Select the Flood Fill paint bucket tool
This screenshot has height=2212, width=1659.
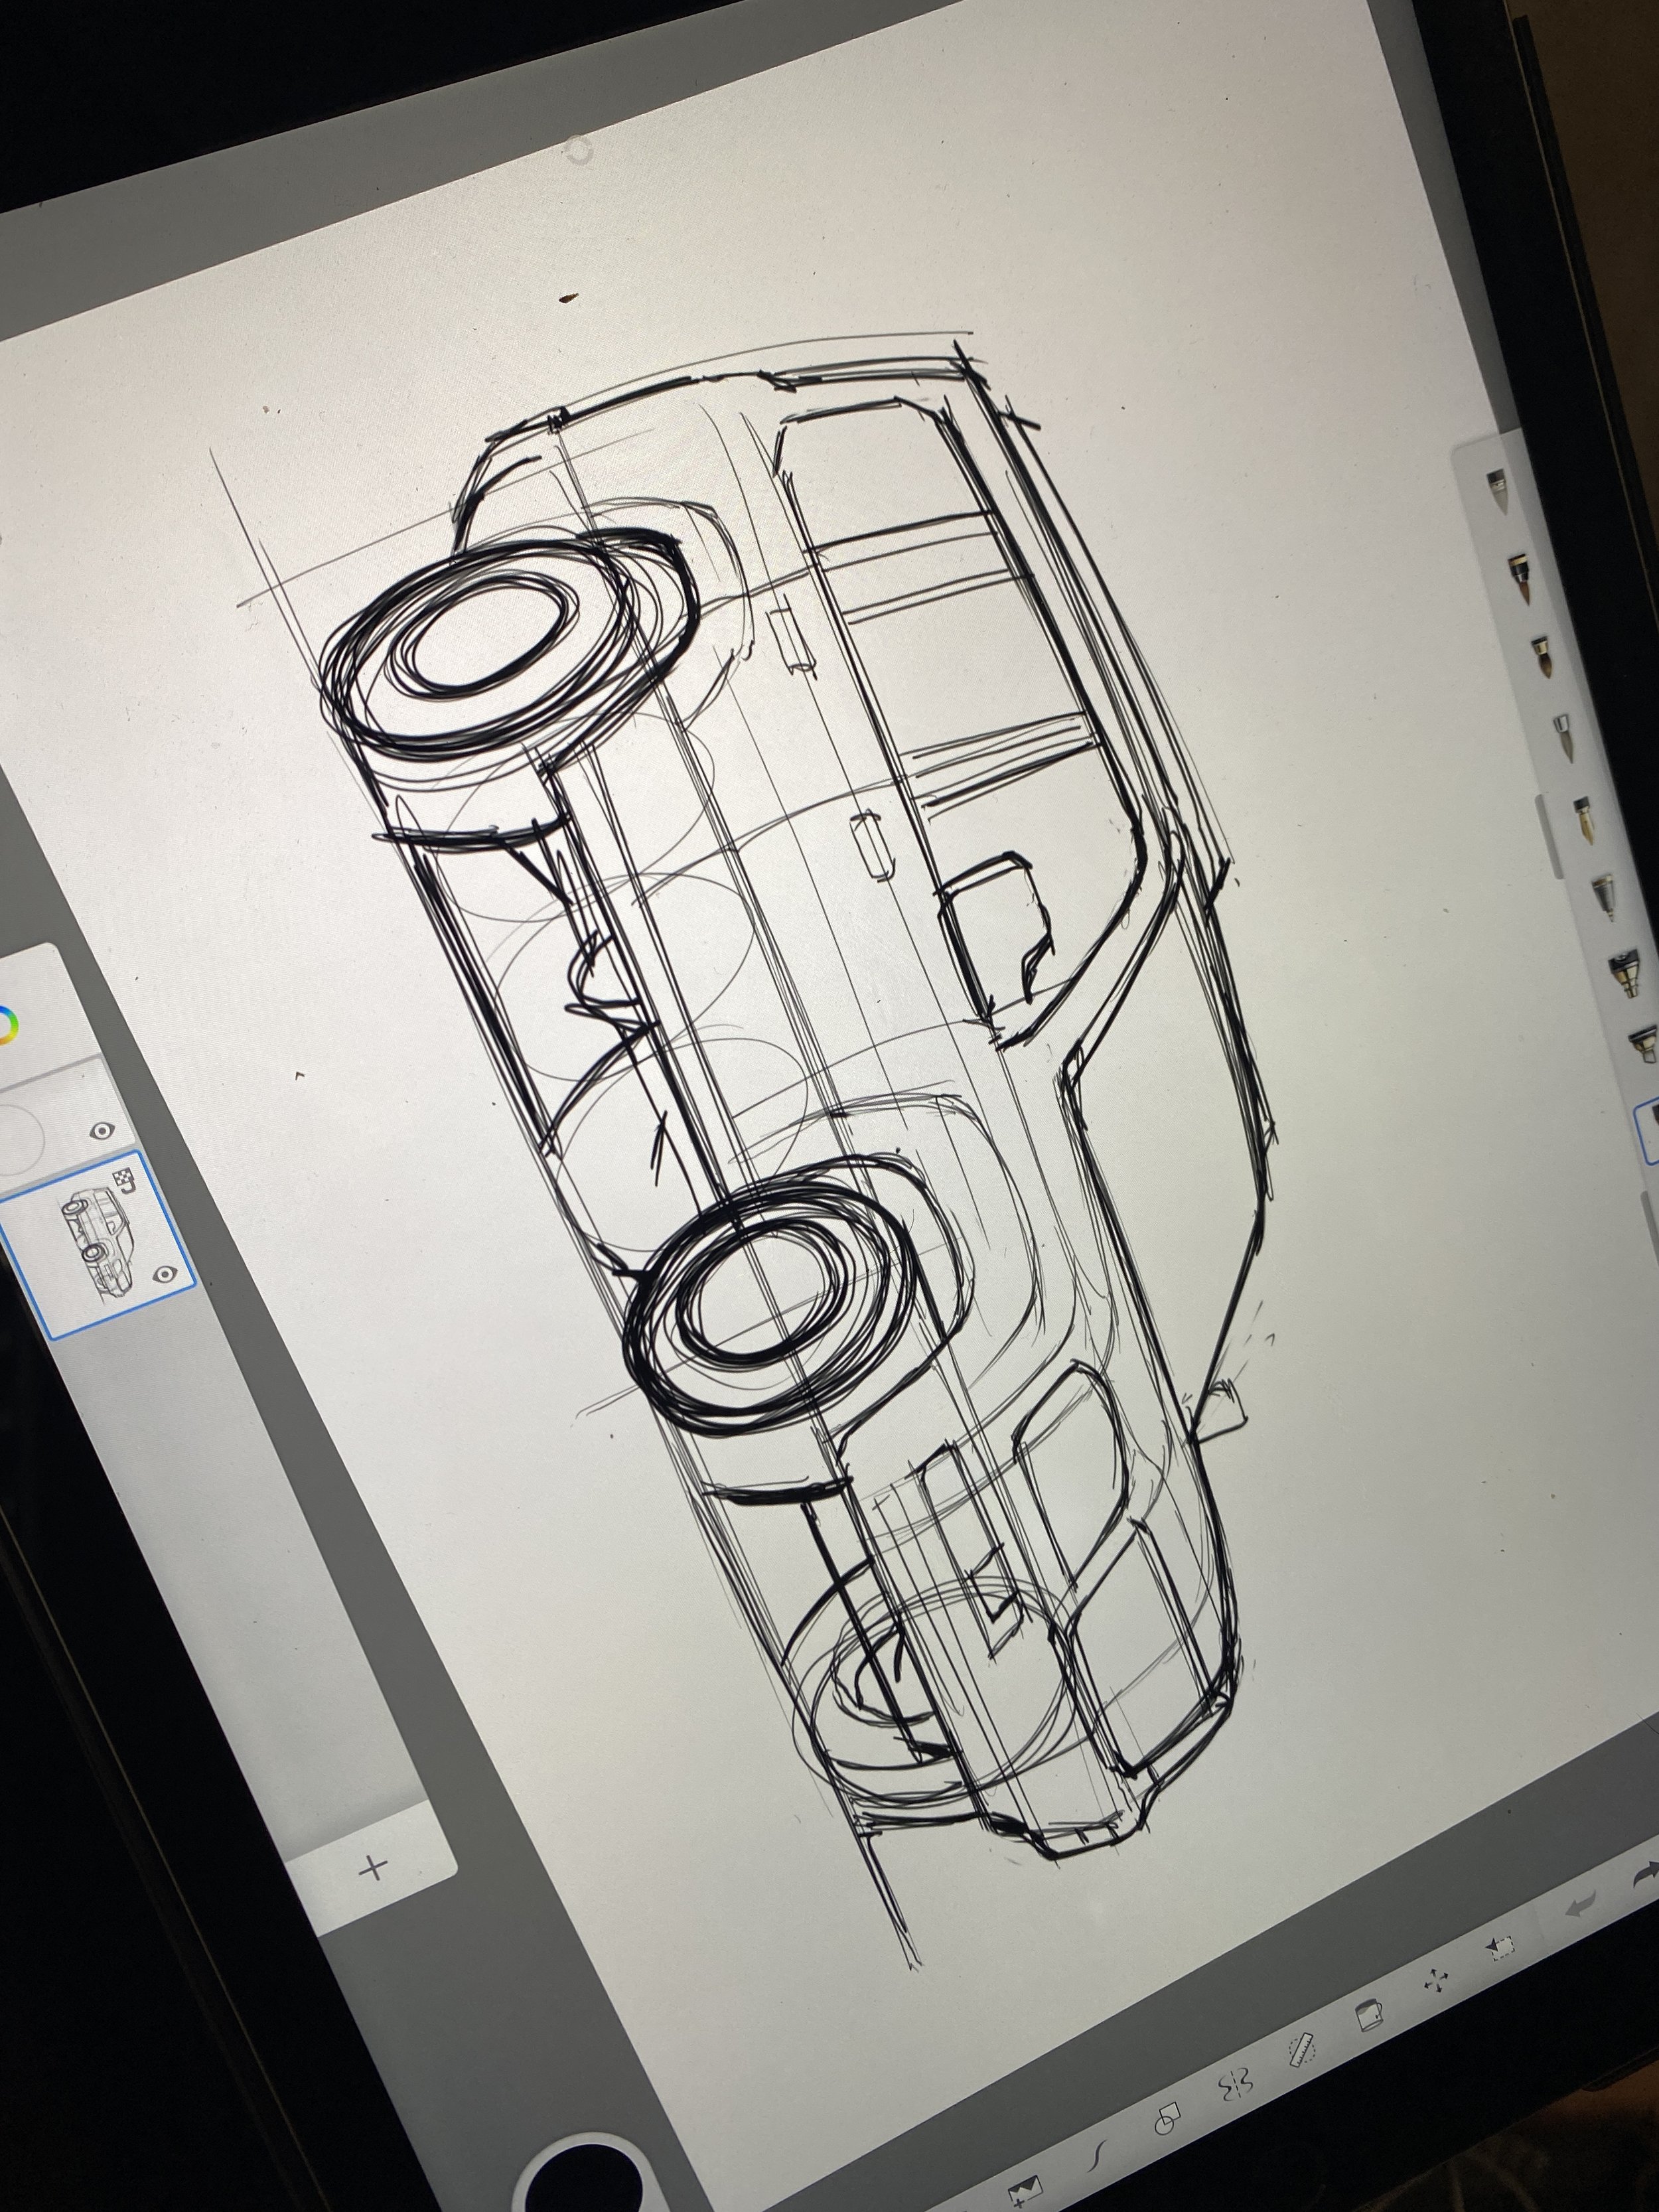pyautogui.click(x=1368, y=2014)
